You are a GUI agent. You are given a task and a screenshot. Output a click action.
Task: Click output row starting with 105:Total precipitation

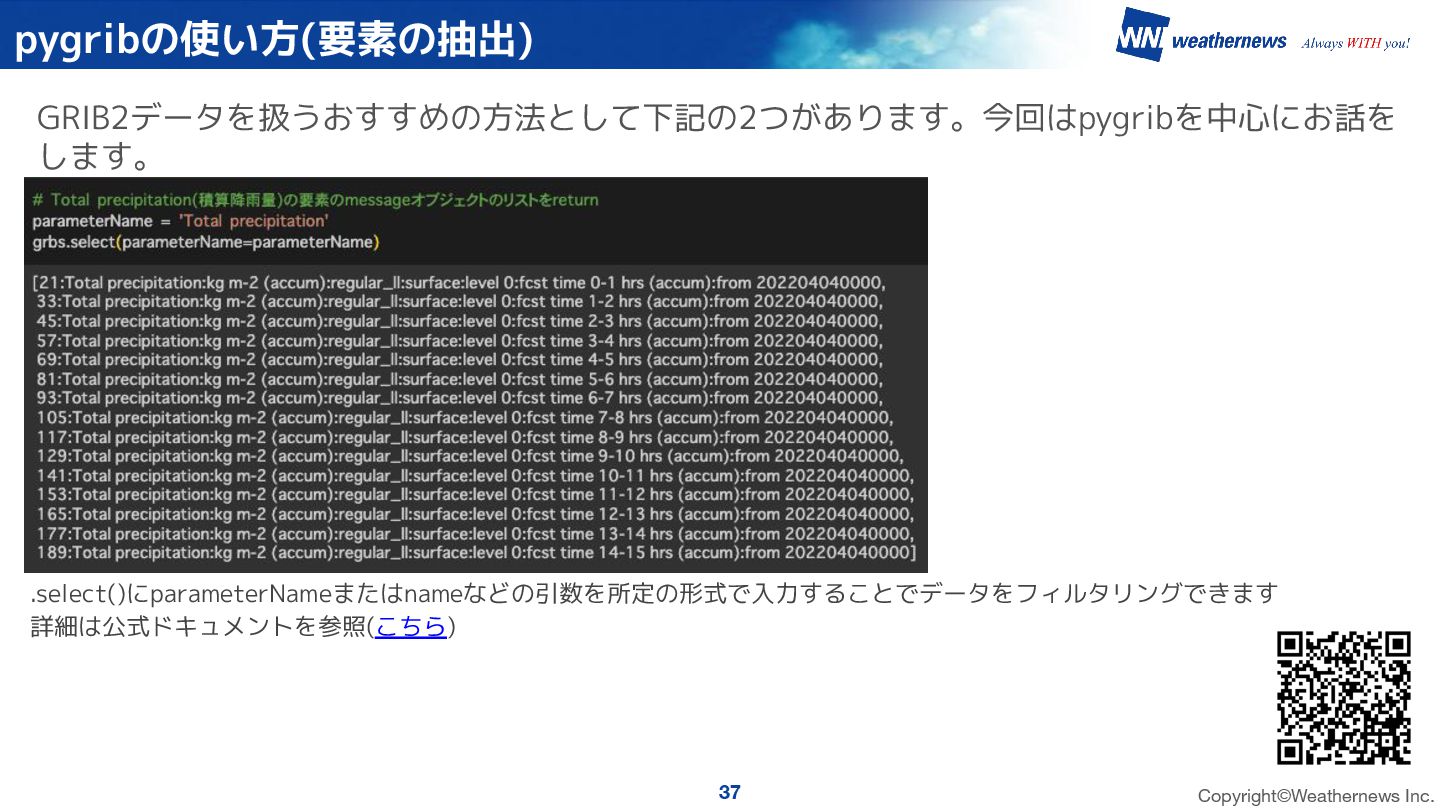[465, 417]
